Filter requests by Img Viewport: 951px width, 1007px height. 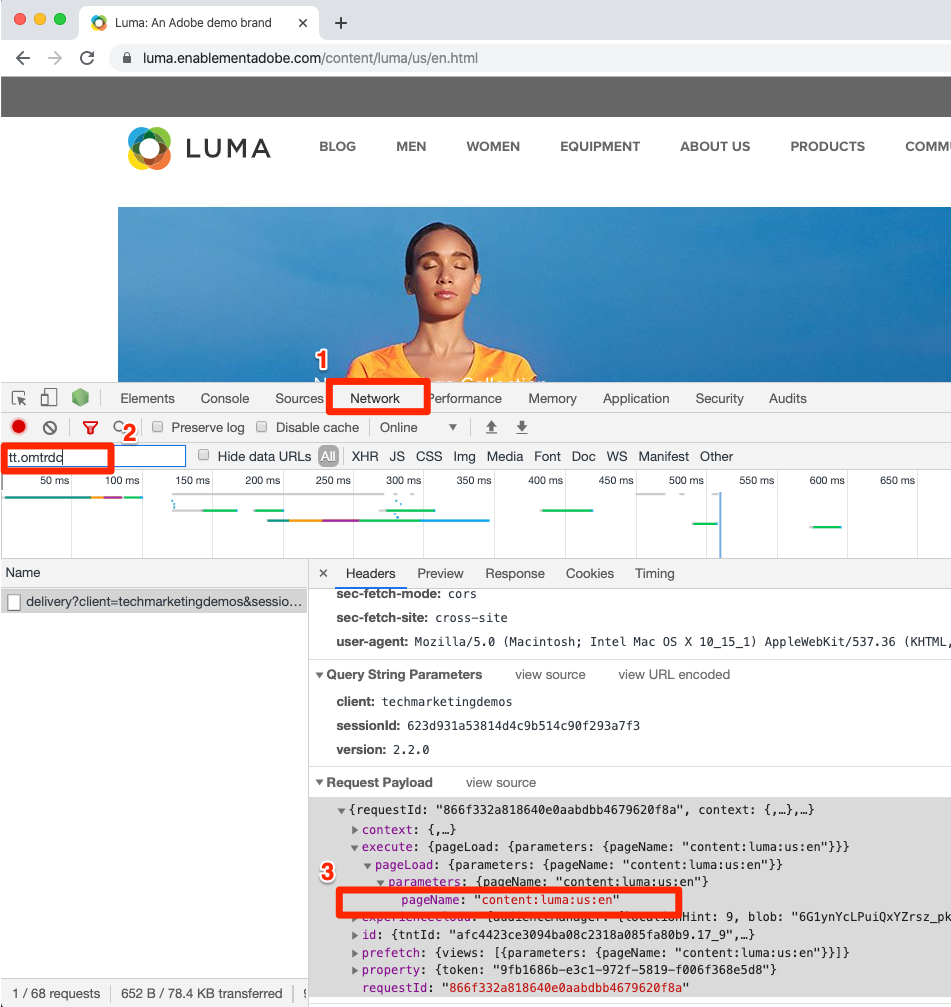(x=464, y=457)
